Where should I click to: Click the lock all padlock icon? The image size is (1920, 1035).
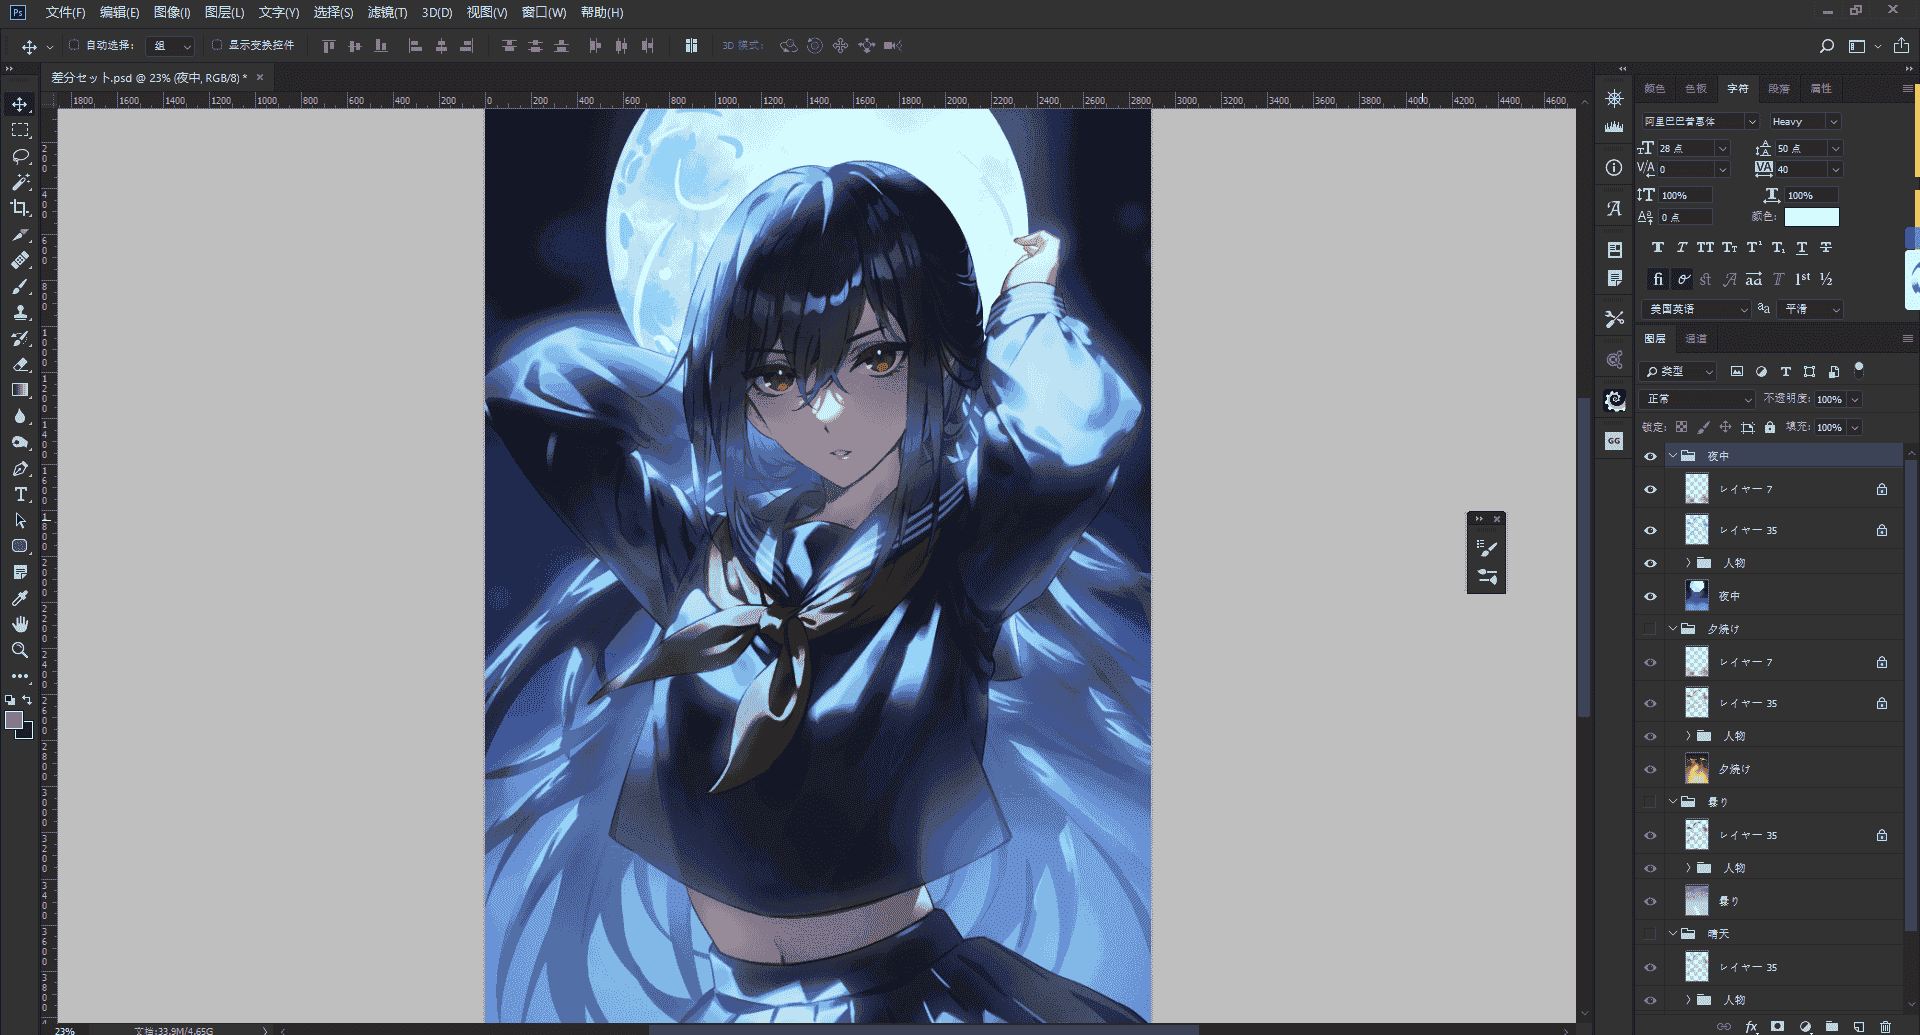[x=1770, y=427]
